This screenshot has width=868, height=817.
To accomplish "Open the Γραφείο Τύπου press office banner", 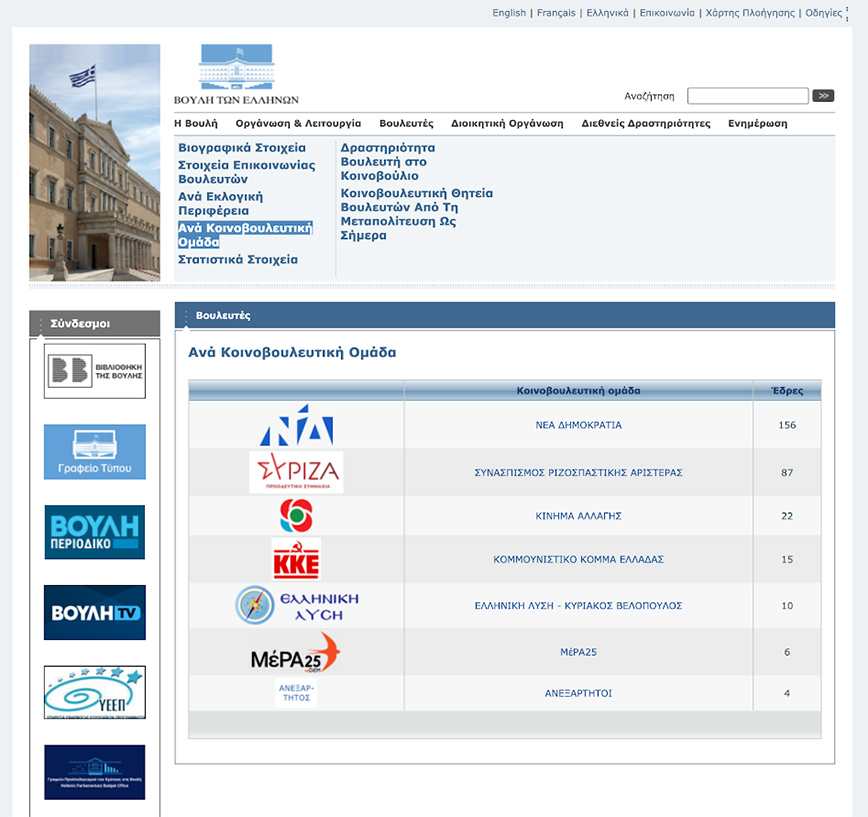I will coord(95,452).
